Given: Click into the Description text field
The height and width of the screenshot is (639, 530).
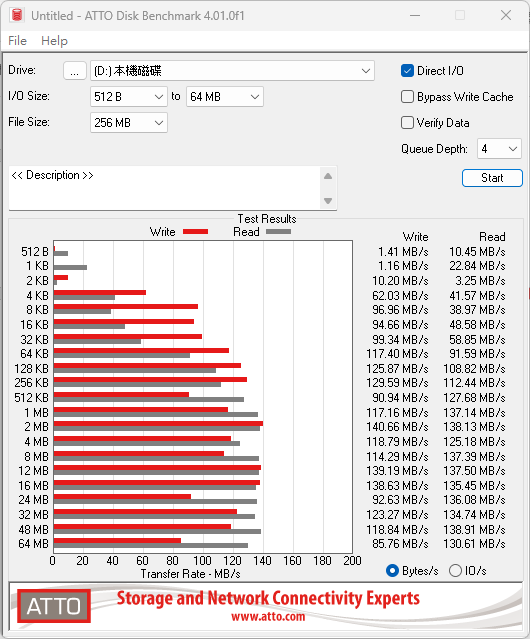Looking at the screenshot, I should coord(165,188).
